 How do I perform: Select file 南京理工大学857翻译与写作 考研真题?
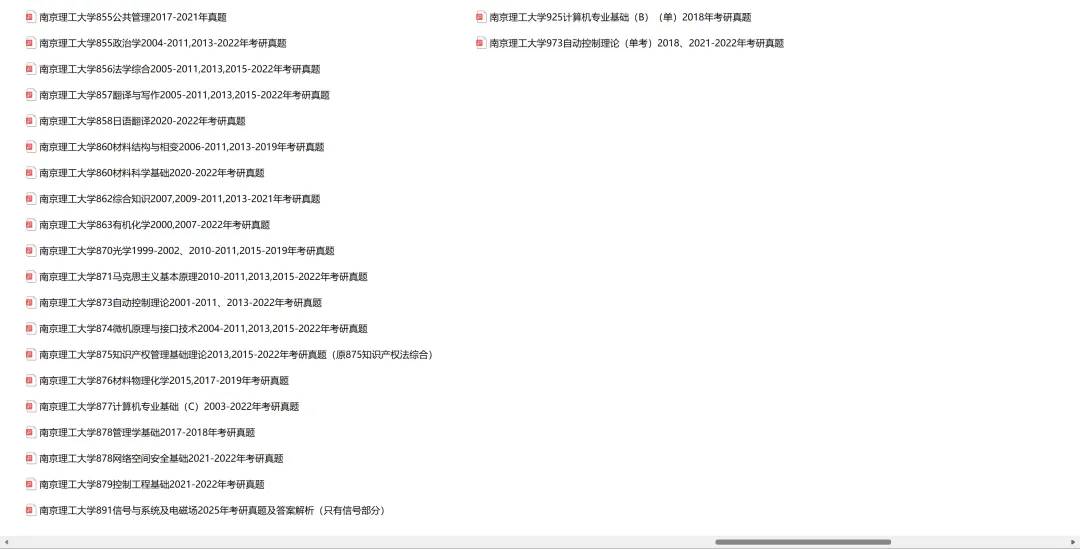coord(185,95)
